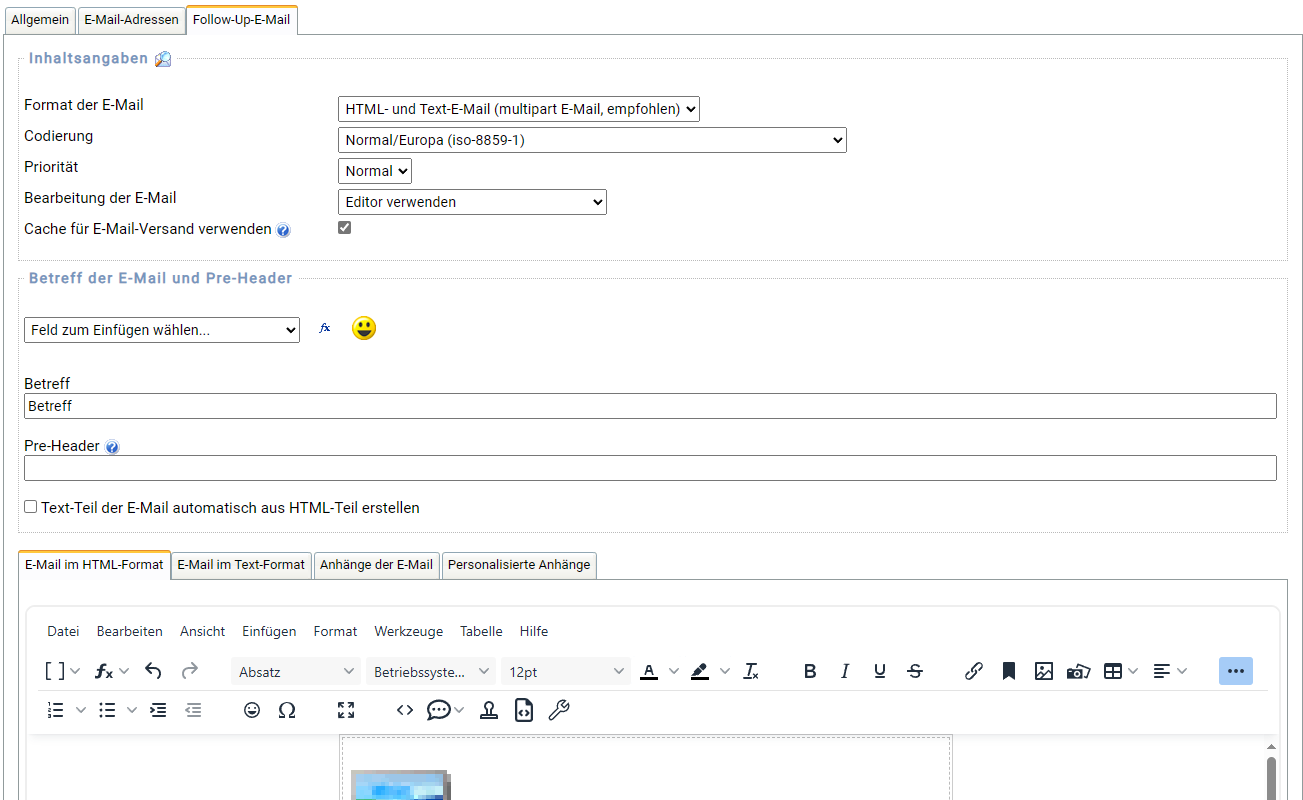Click into the Pre-Header input field

click(x=650, y=468)
